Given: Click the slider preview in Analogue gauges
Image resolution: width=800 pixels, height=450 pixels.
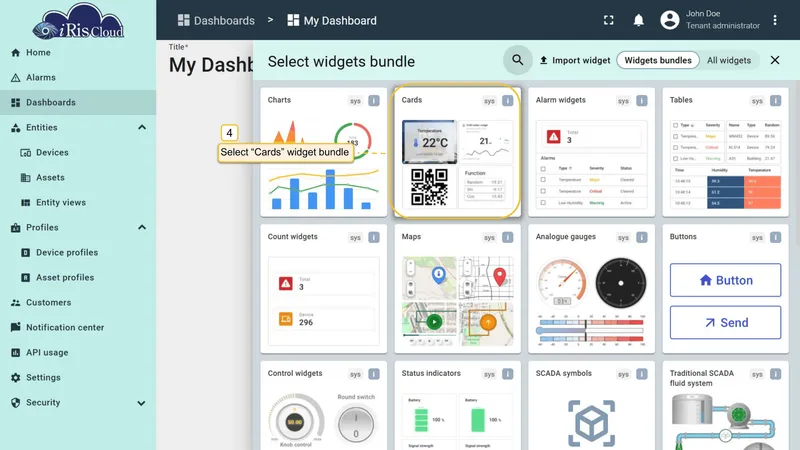Looking at the screenshot, I should [x=591, y=330].
